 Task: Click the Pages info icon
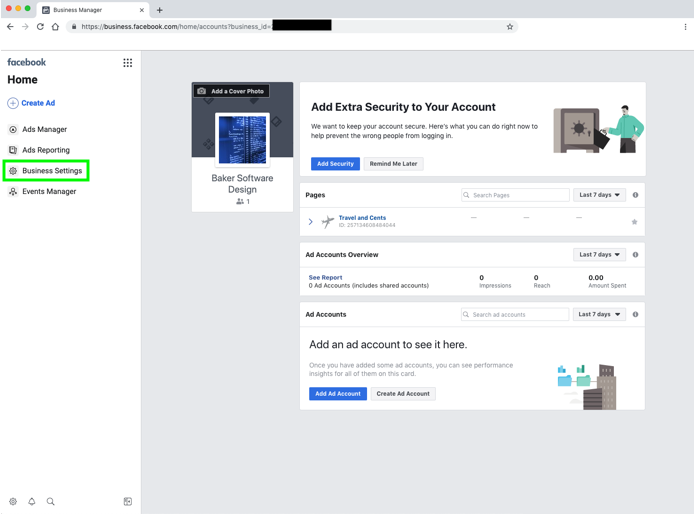(x=635, y=195)
